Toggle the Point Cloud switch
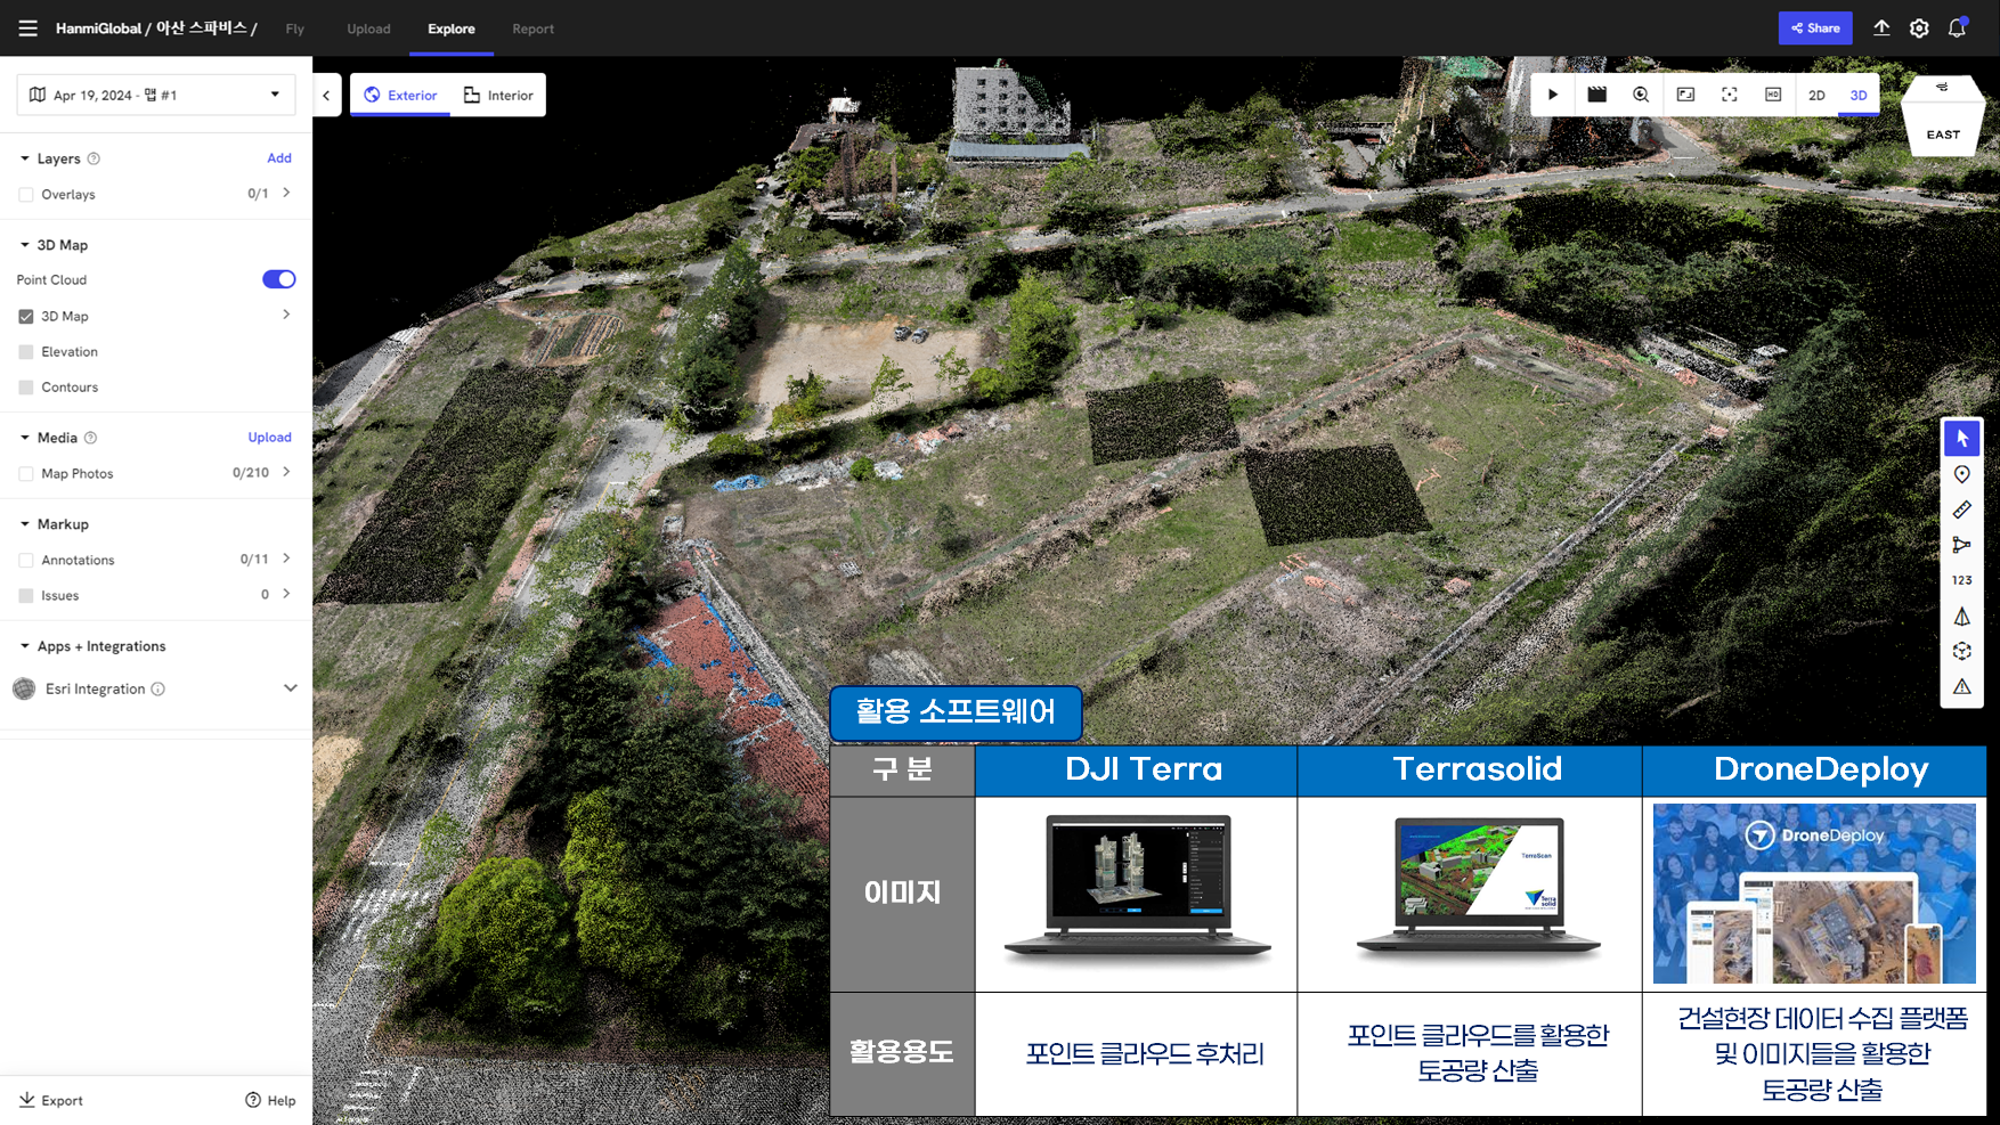 [279, 279]
